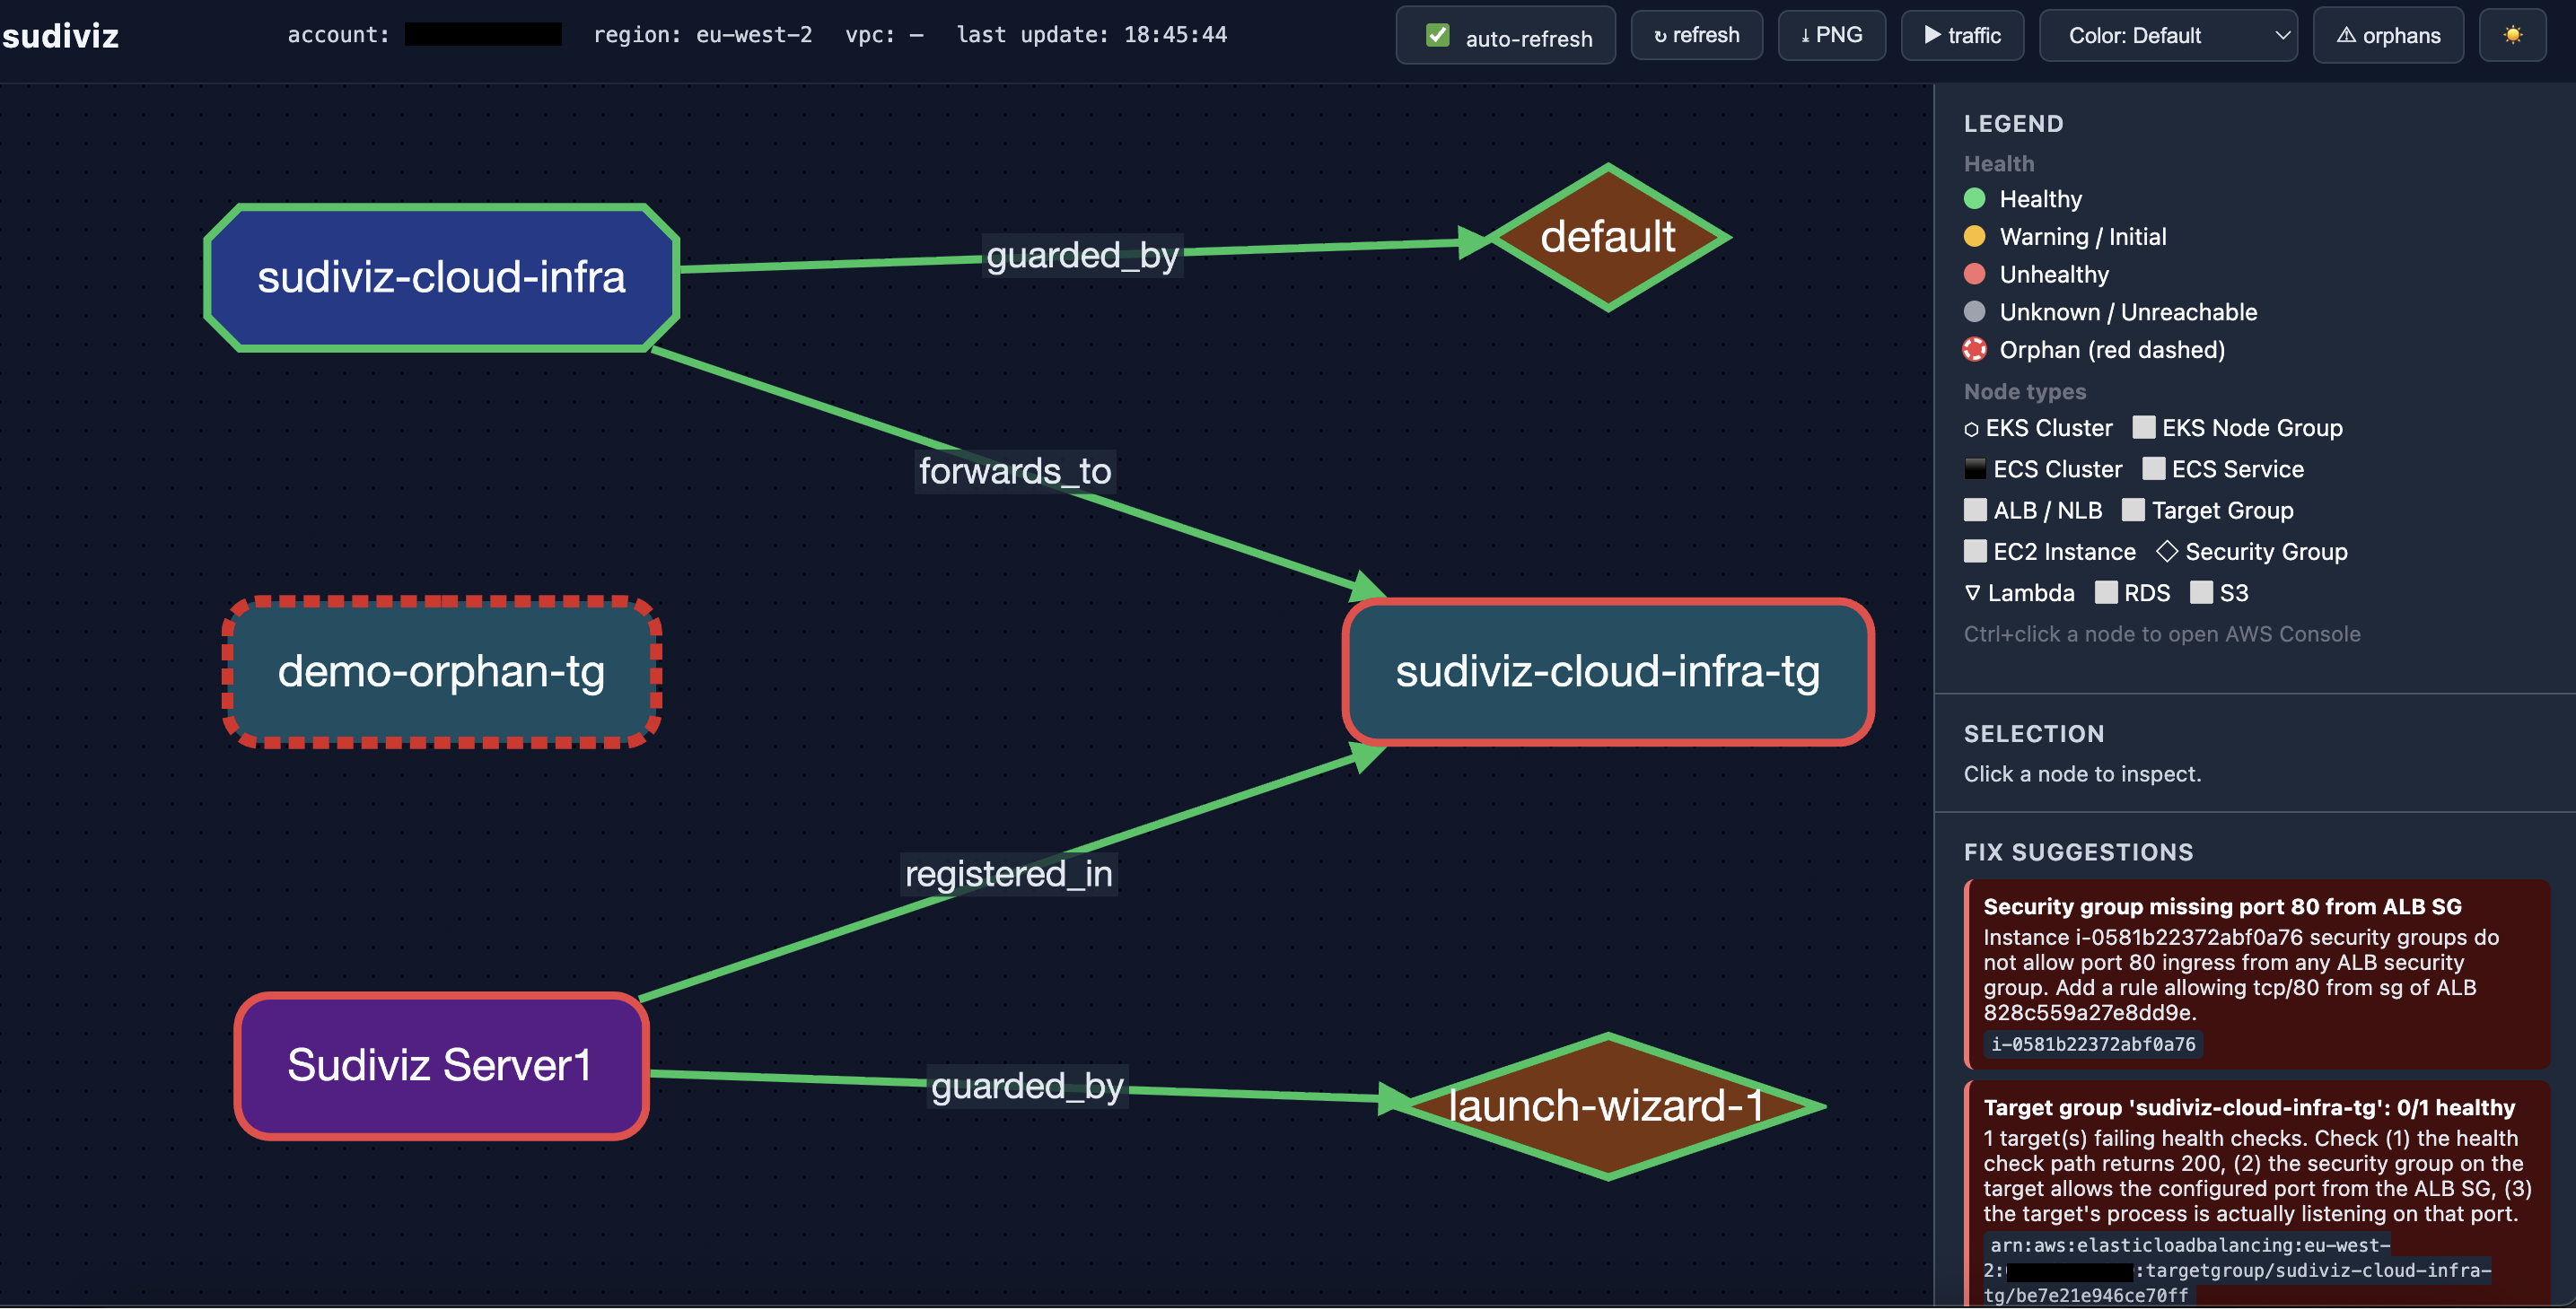Click the region: eu-west-2 text
This screenshot has height=1310, width=2576.
tap(702, 35)
